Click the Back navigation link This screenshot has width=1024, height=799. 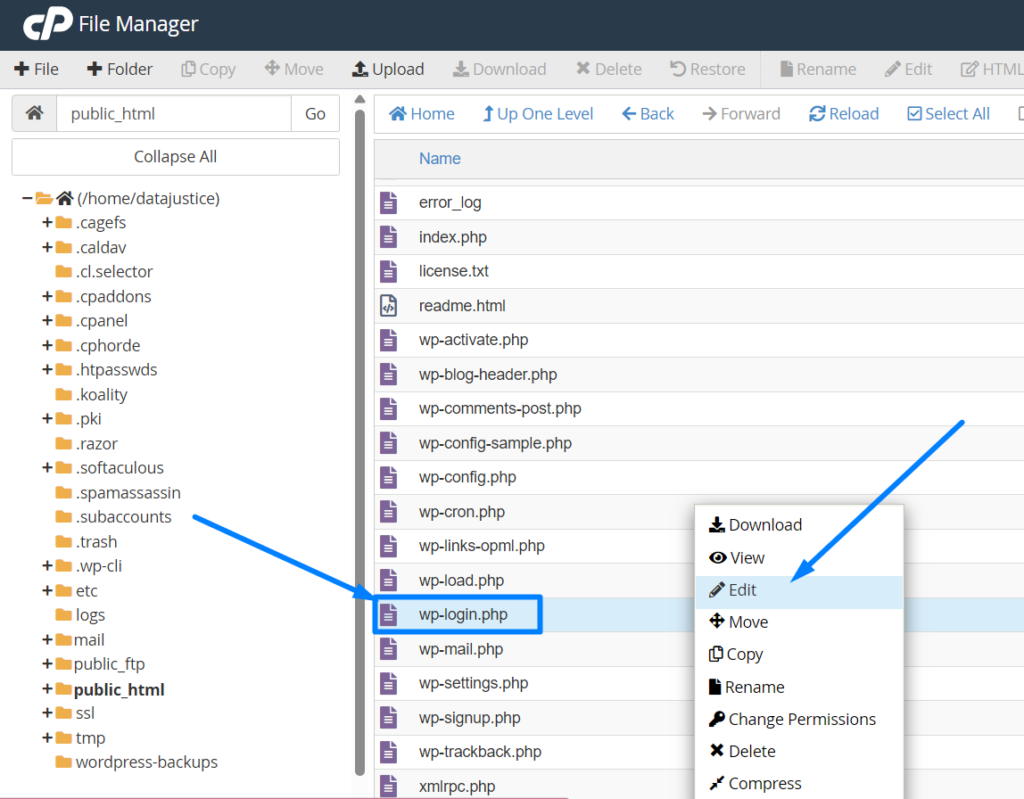click(x=648, y=114)
